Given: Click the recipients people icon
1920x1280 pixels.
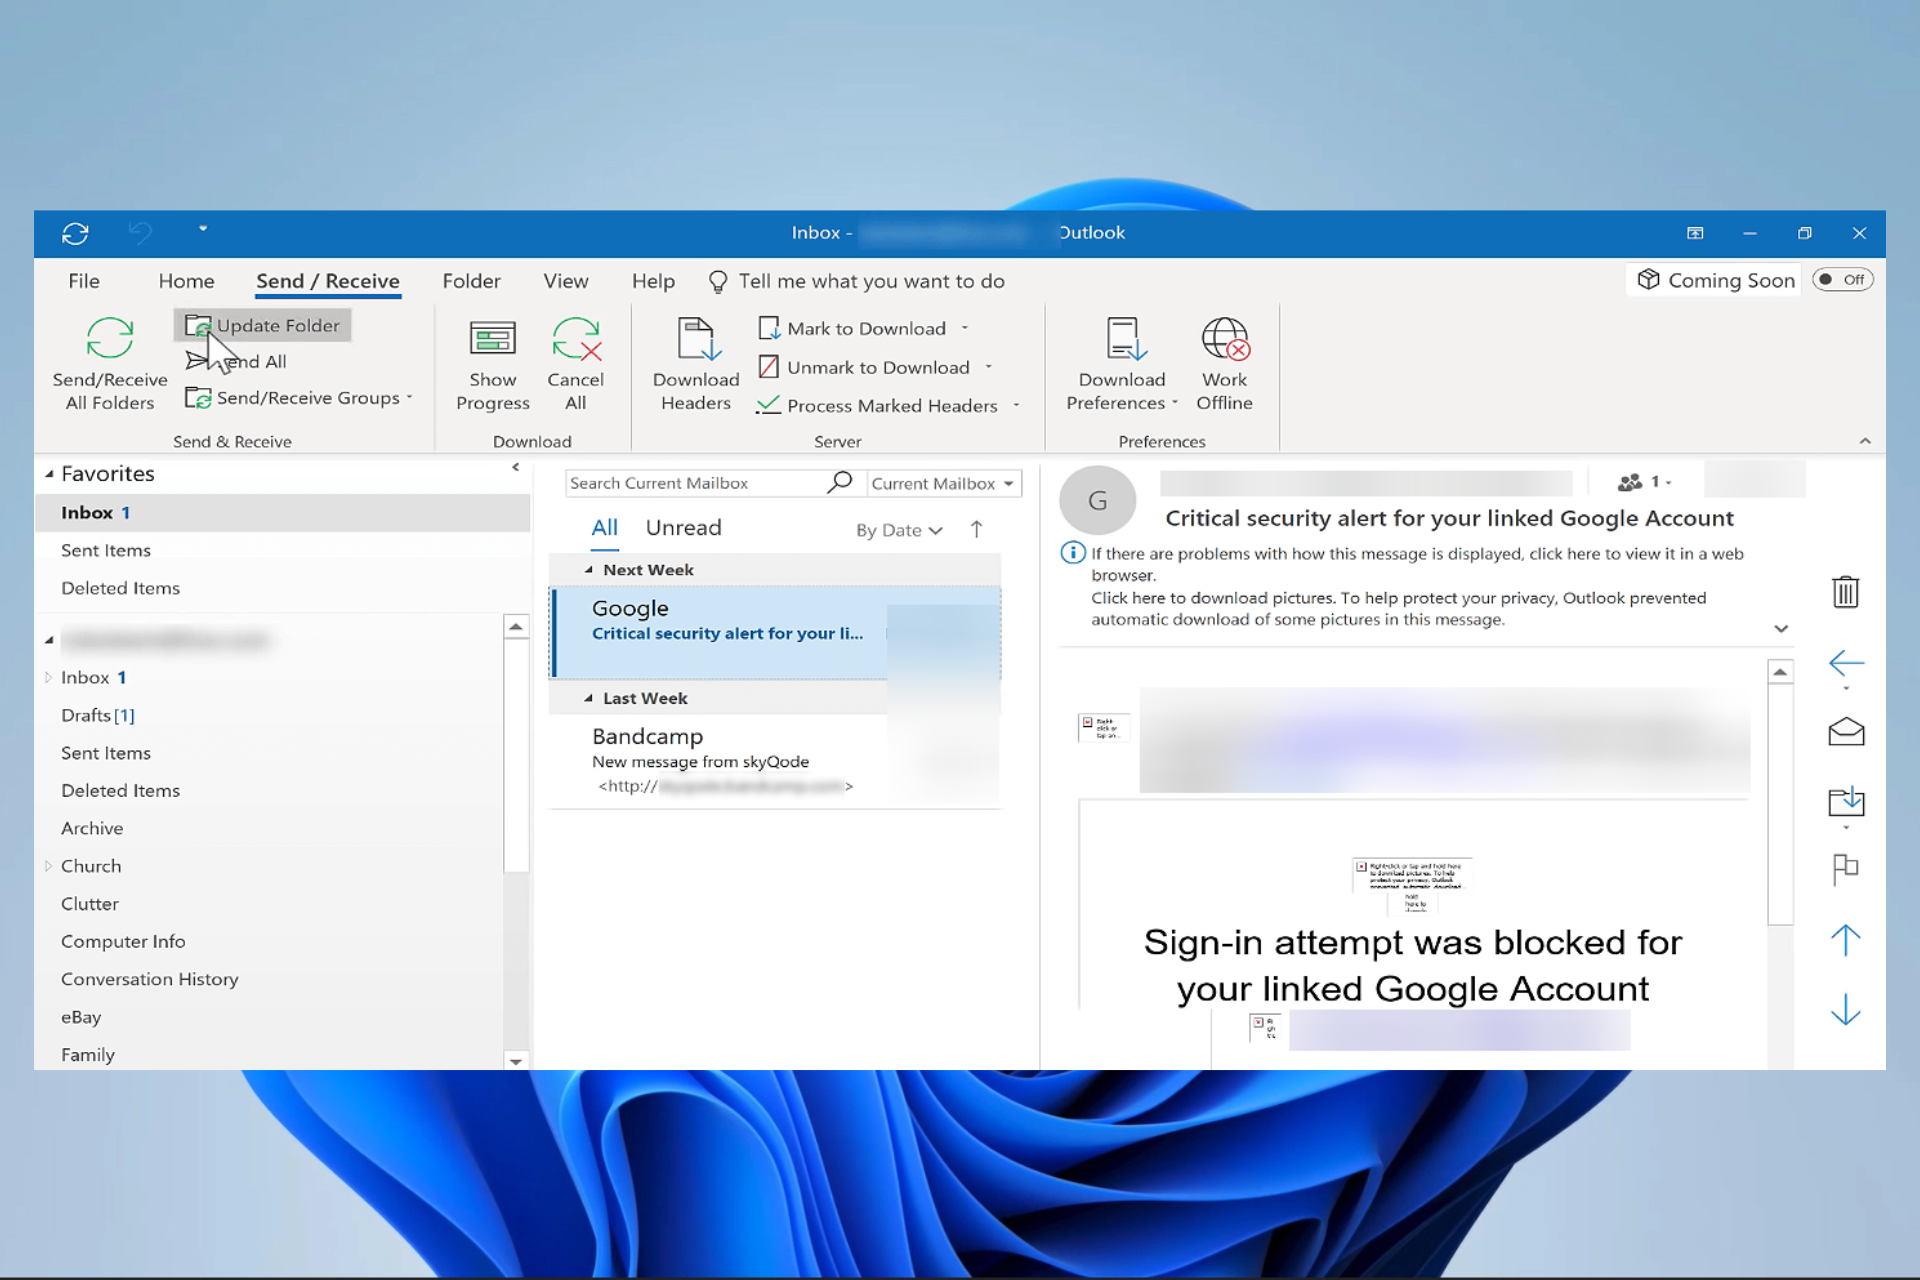Looking at the screenshot, I should pyautogui.click(x=1630, y=482).
